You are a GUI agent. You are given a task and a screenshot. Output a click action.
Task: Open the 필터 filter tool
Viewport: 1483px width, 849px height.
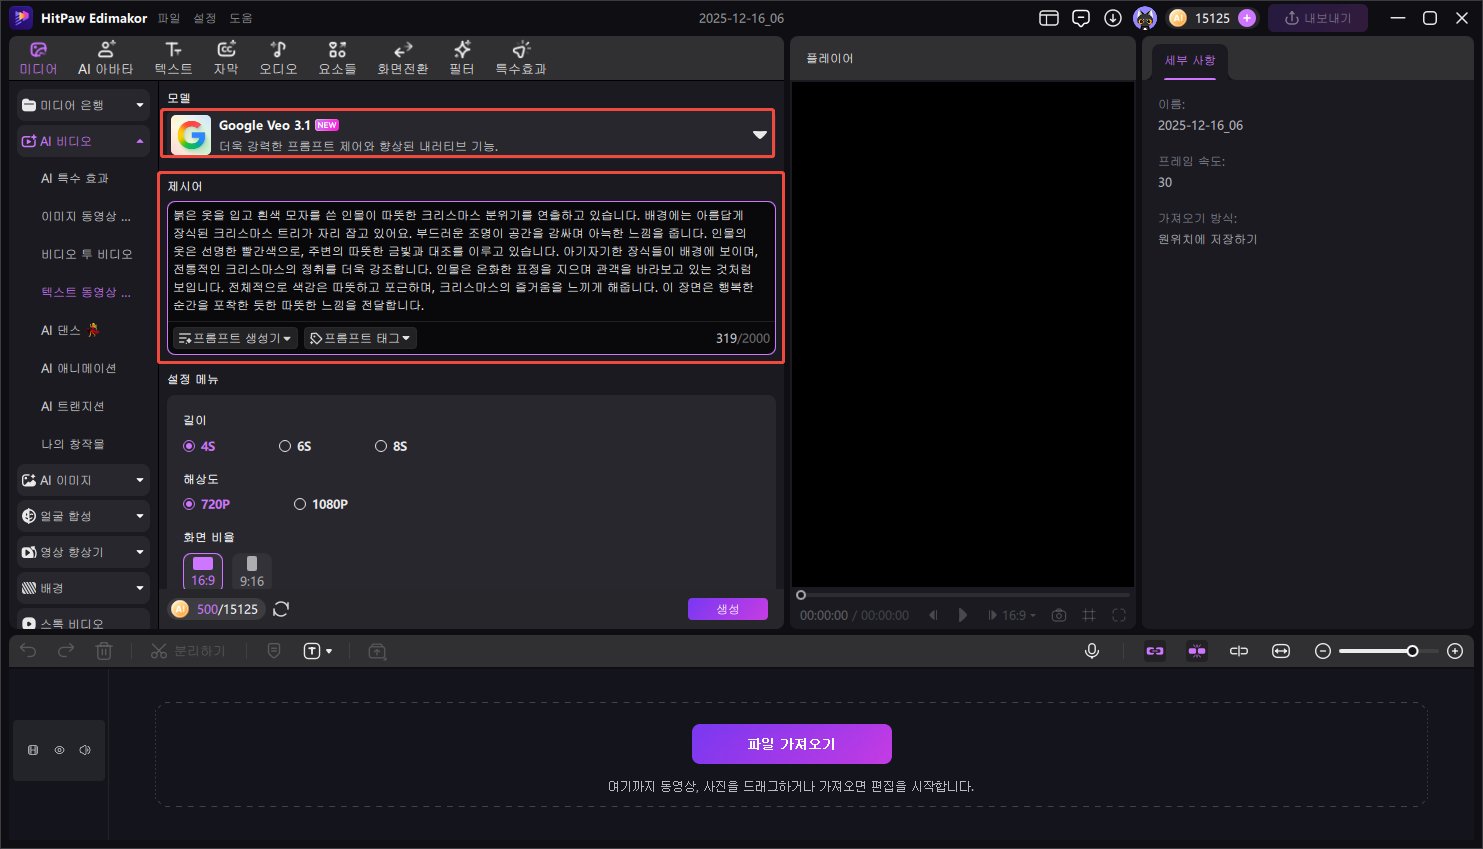(461, 56)
